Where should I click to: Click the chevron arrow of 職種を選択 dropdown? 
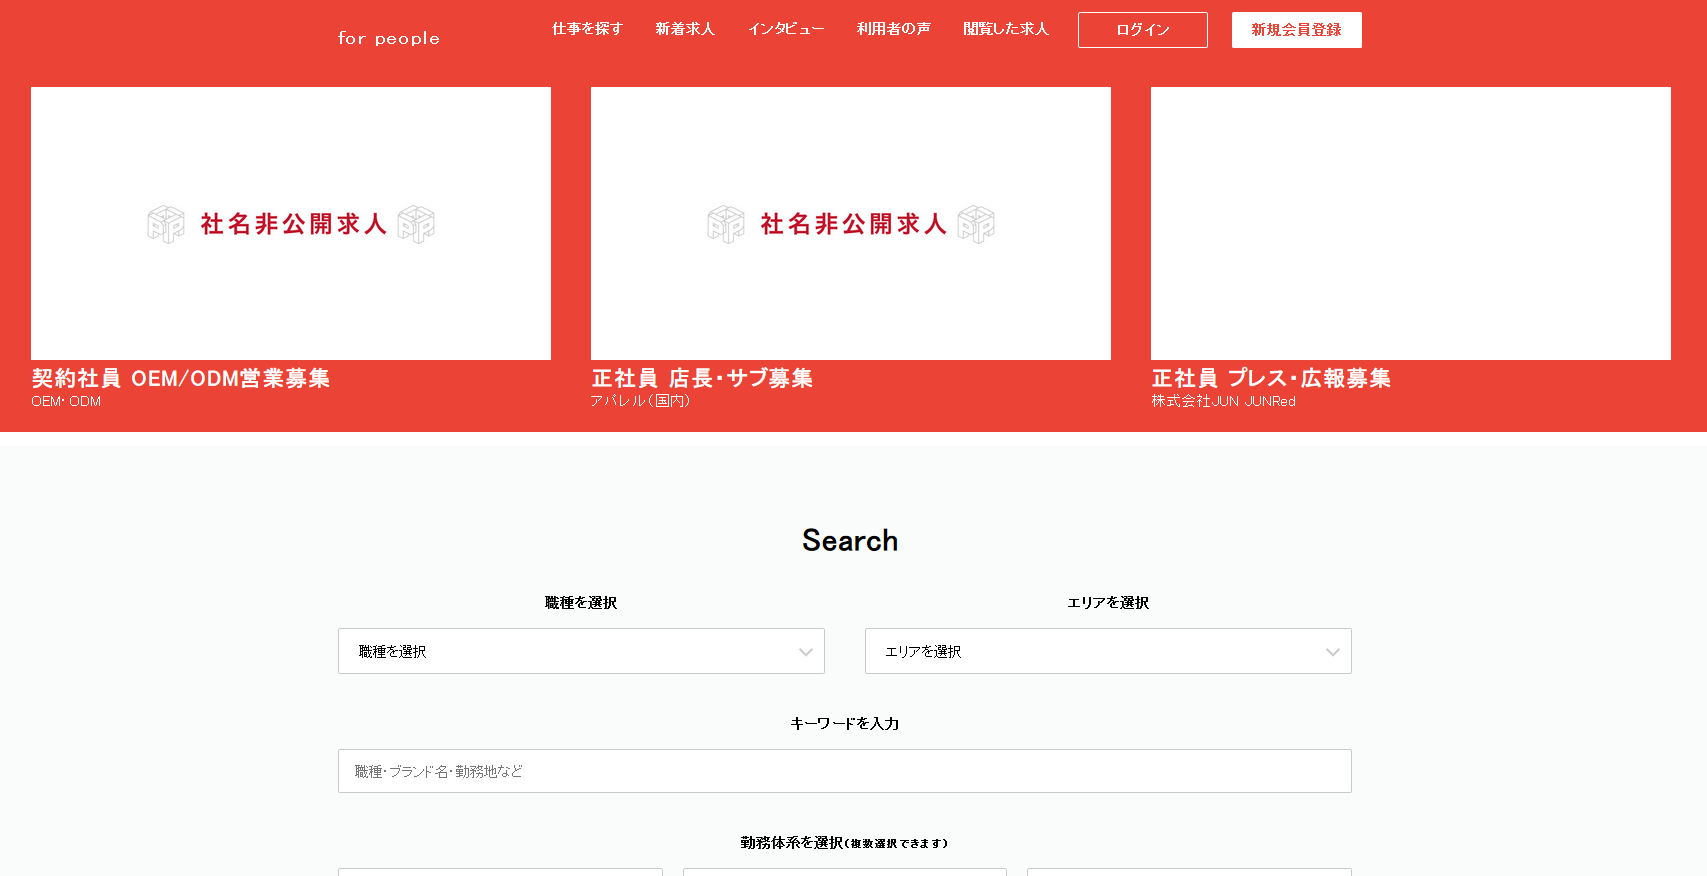coord(805,652)
